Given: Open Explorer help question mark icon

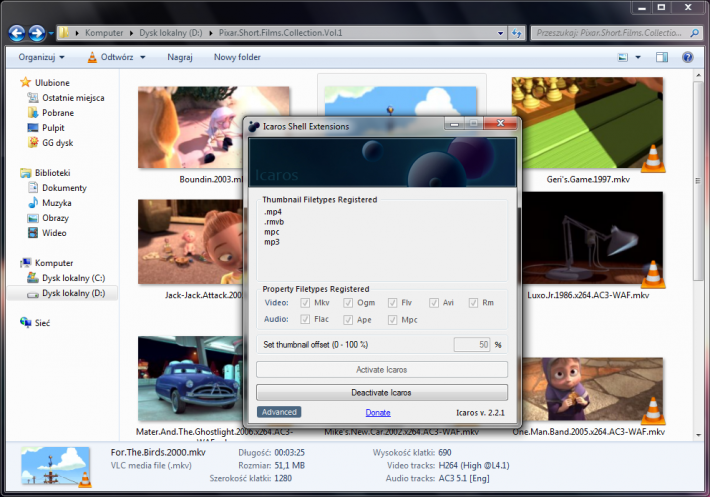Looking at the screenshot, I should tap(687, 57).
